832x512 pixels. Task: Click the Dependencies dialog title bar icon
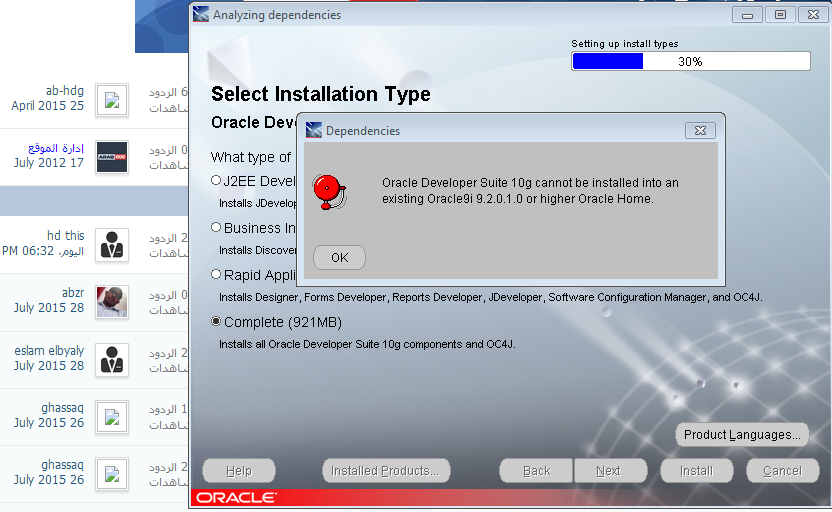point(314,130)
